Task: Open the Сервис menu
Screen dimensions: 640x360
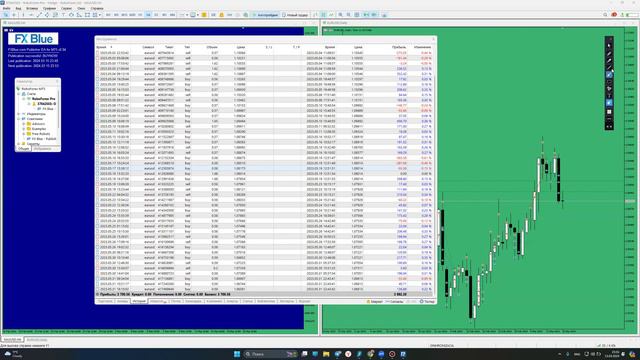Action: click(x=66, y=8)
